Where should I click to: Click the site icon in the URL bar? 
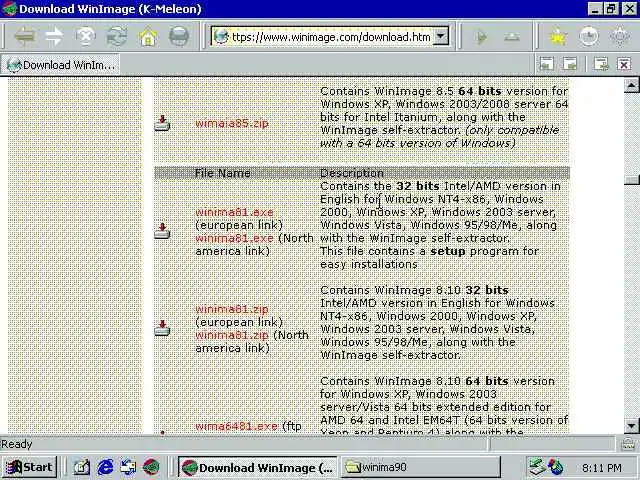click(x=221, y=37)
